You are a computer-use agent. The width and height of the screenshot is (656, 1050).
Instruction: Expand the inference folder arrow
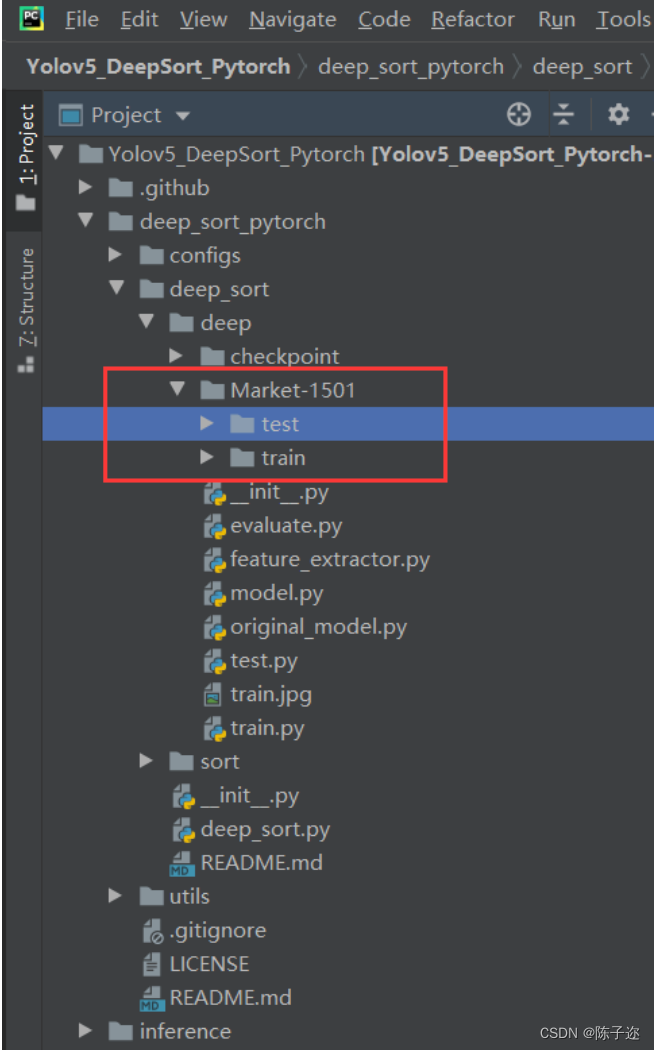click(86, 1031)
